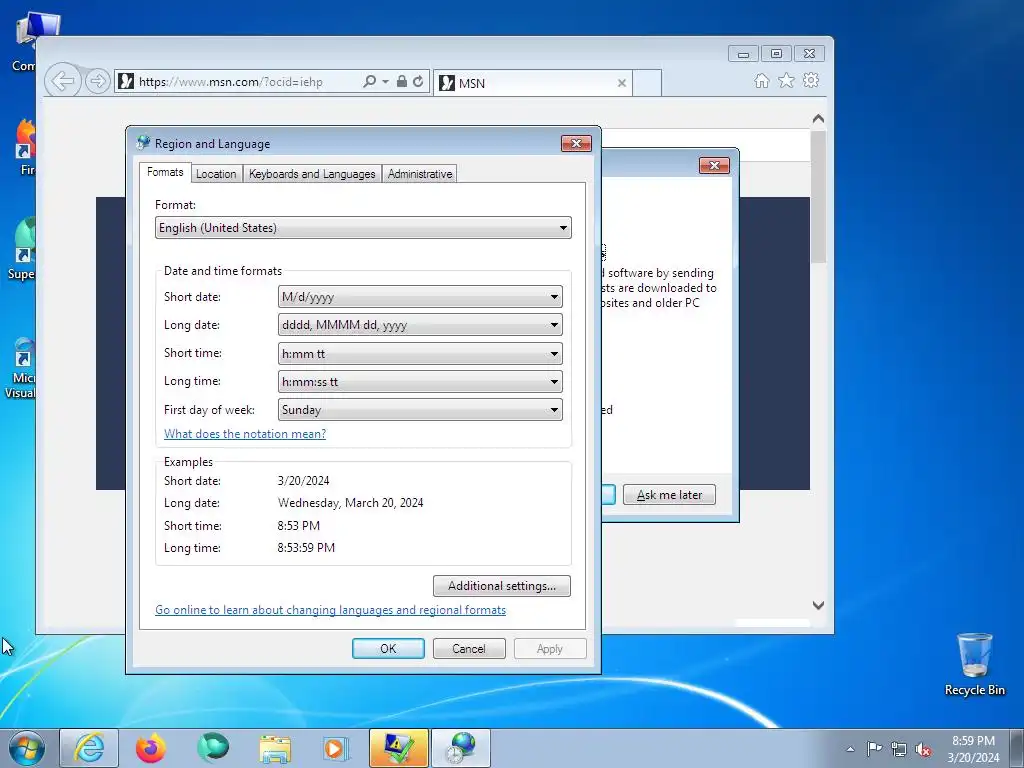Switch to the Administrative tab
This screenshot has height=768, width=1024.
(x=420, y=174)
